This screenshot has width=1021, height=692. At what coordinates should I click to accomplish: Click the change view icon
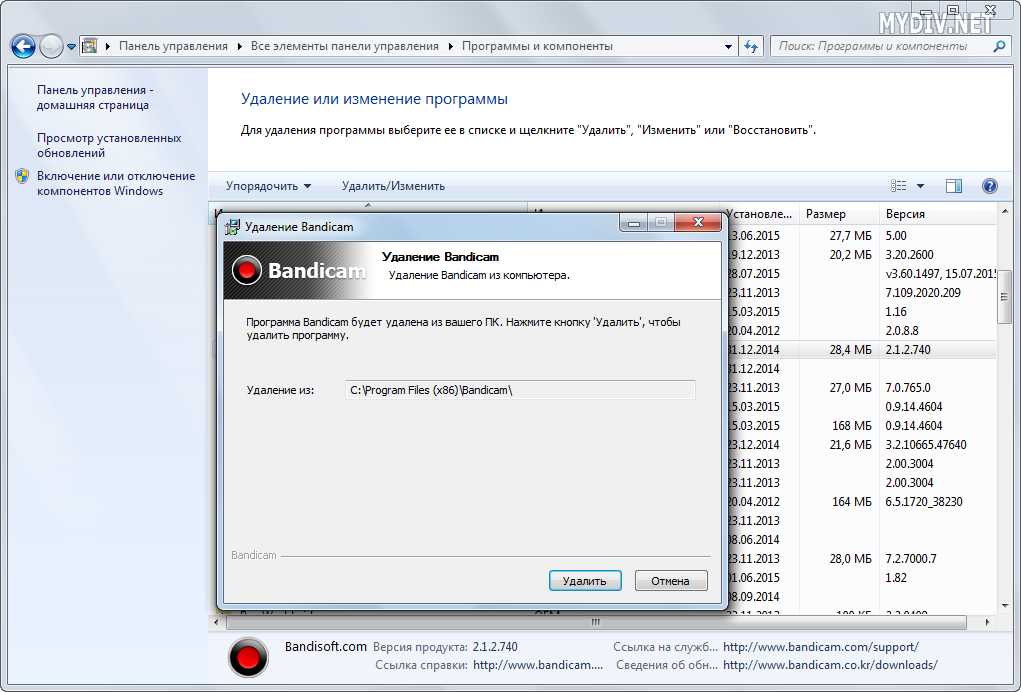pos(898,186)
